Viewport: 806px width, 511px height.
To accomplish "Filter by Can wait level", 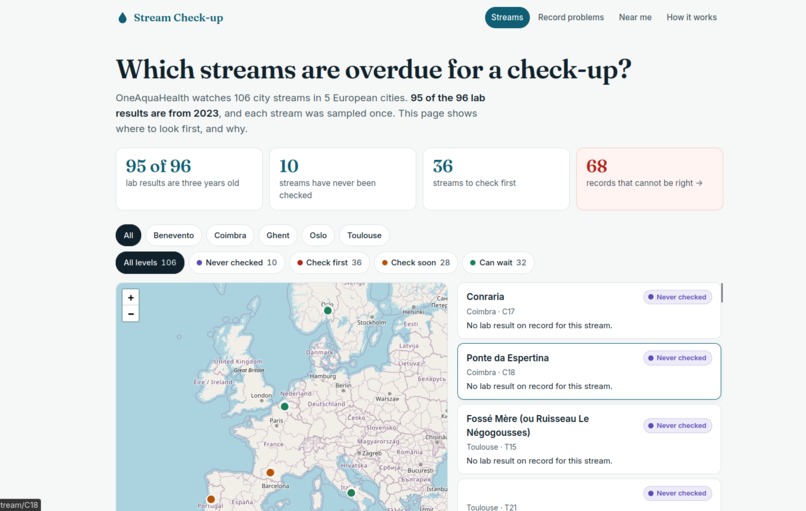I will coord(498,263).
